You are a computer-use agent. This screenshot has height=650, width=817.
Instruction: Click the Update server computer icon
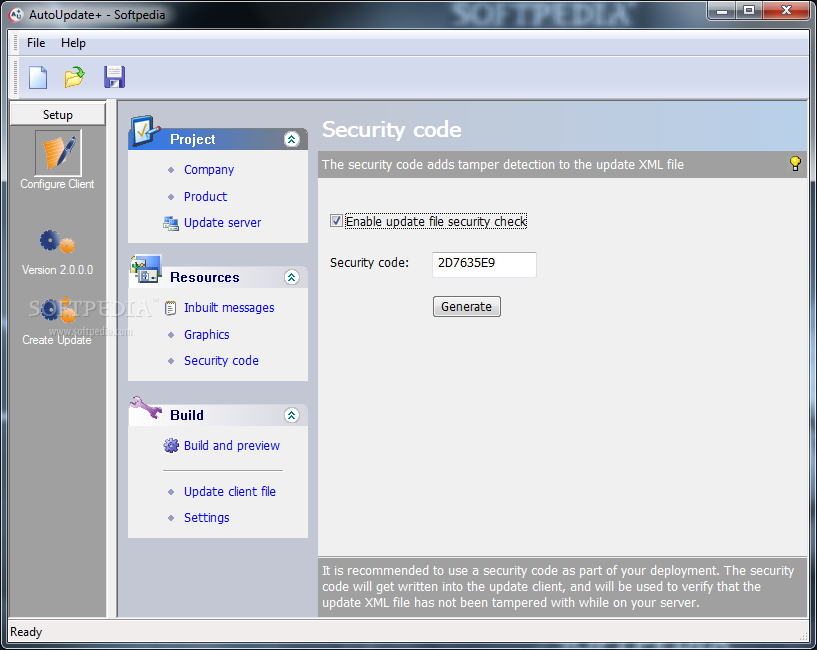tap(170, 223)
